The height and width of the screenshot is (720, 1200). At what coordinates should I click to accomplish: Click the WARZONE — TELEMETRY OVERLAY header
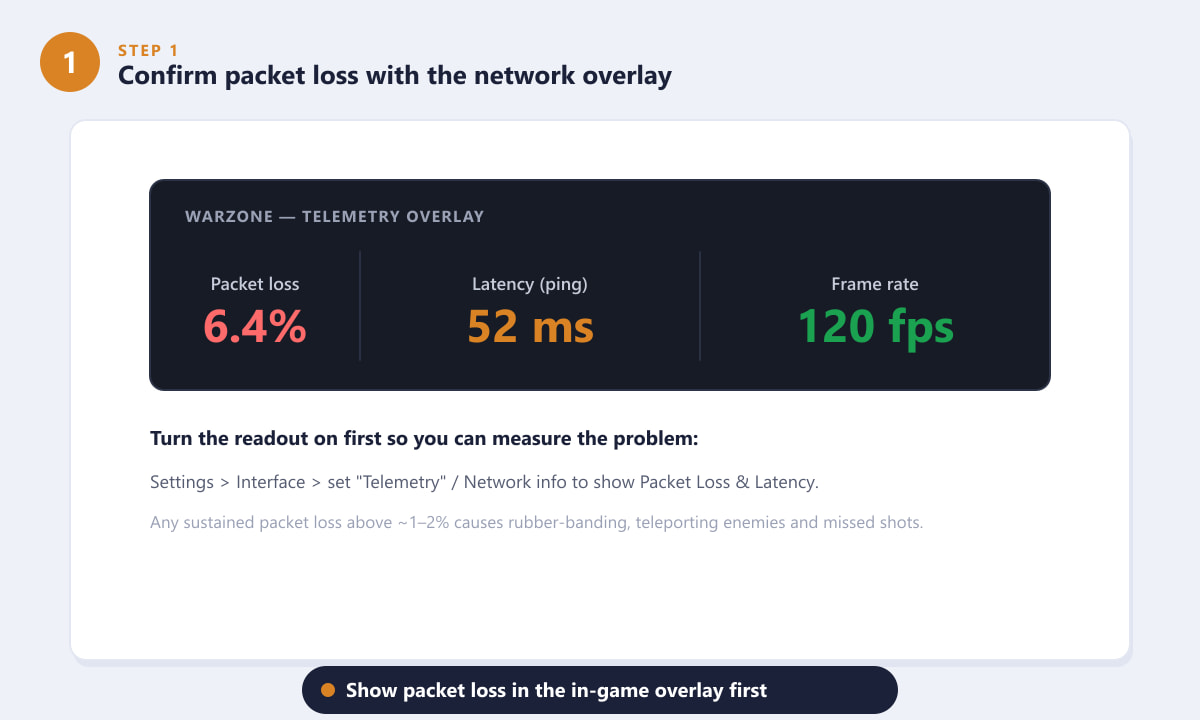334,216
